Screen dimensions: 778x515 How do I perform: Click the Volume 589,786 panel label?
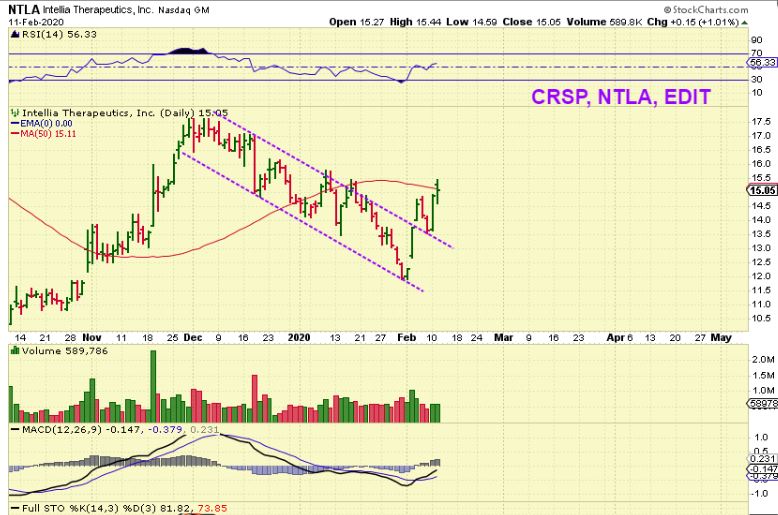coord(65,351)
